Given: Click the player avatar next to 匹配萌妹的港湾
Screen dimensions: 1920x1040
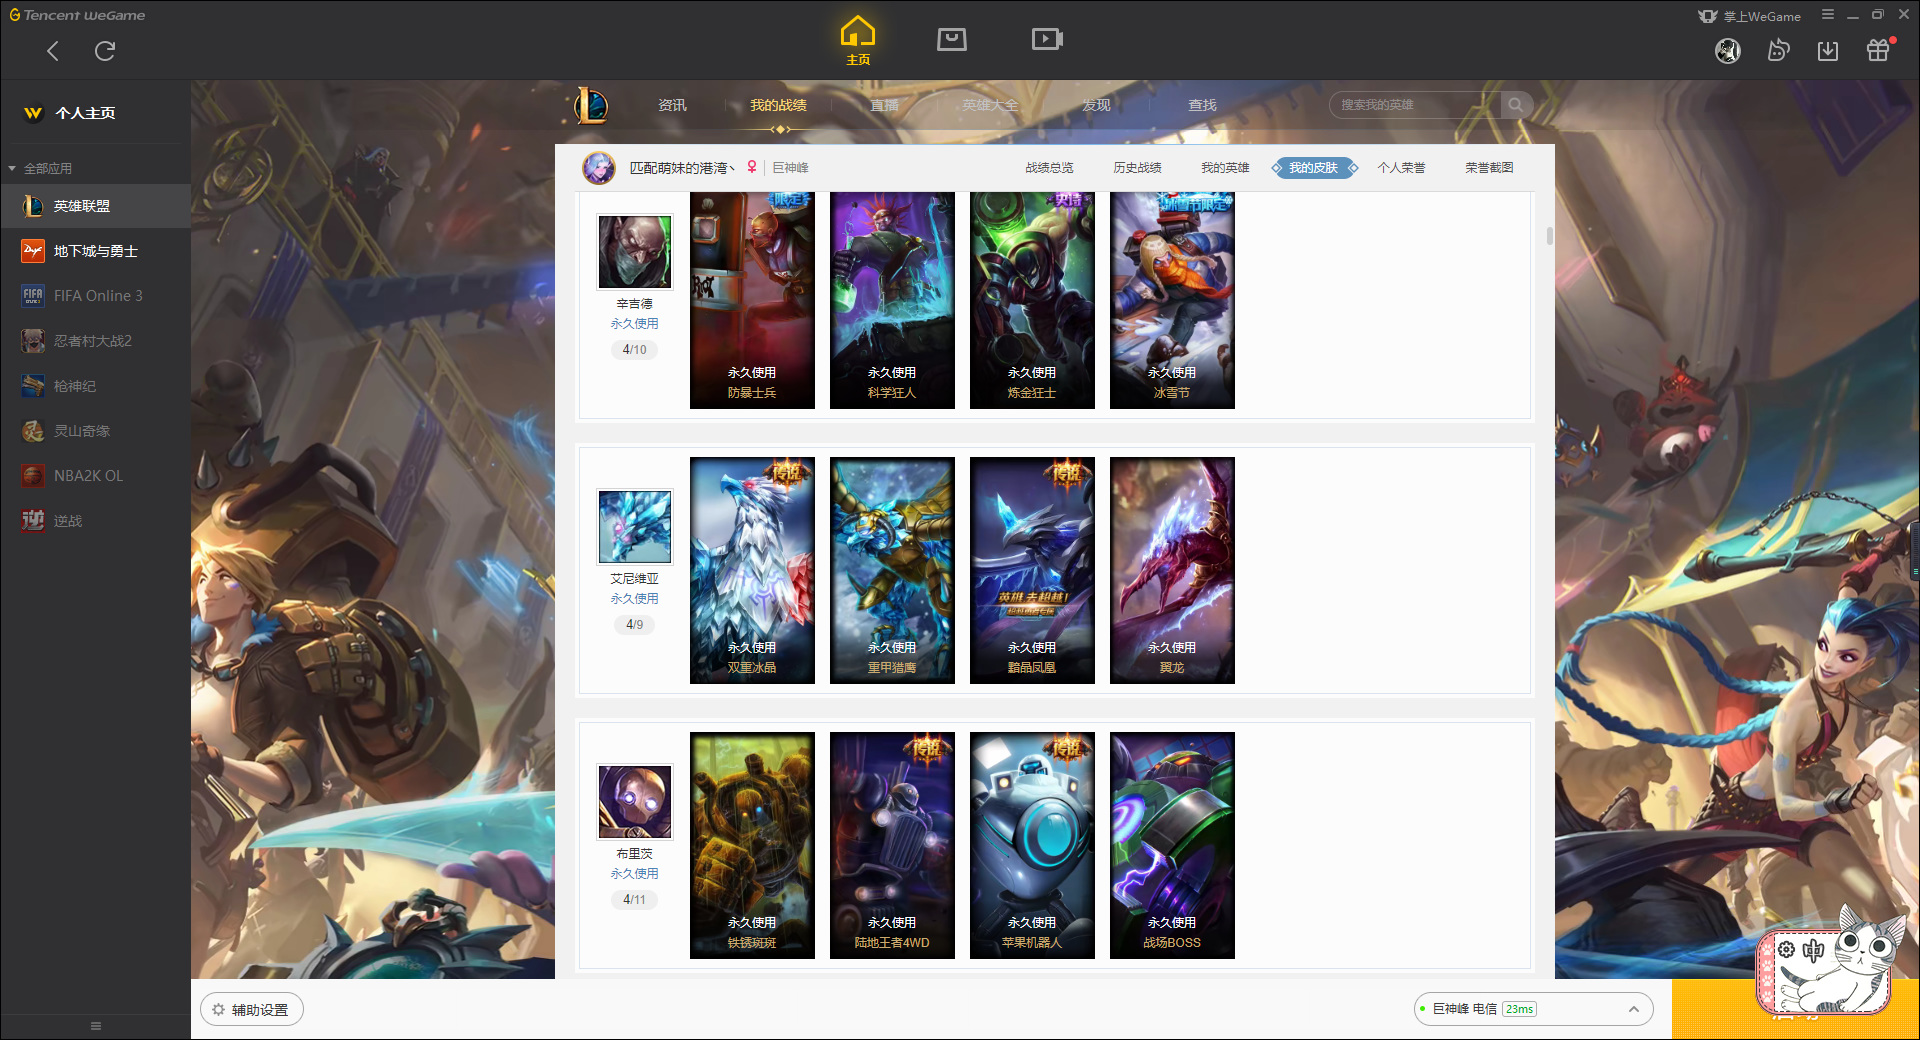Looking at the screenshot, I should pyautogui.click(x=599, y=168).
